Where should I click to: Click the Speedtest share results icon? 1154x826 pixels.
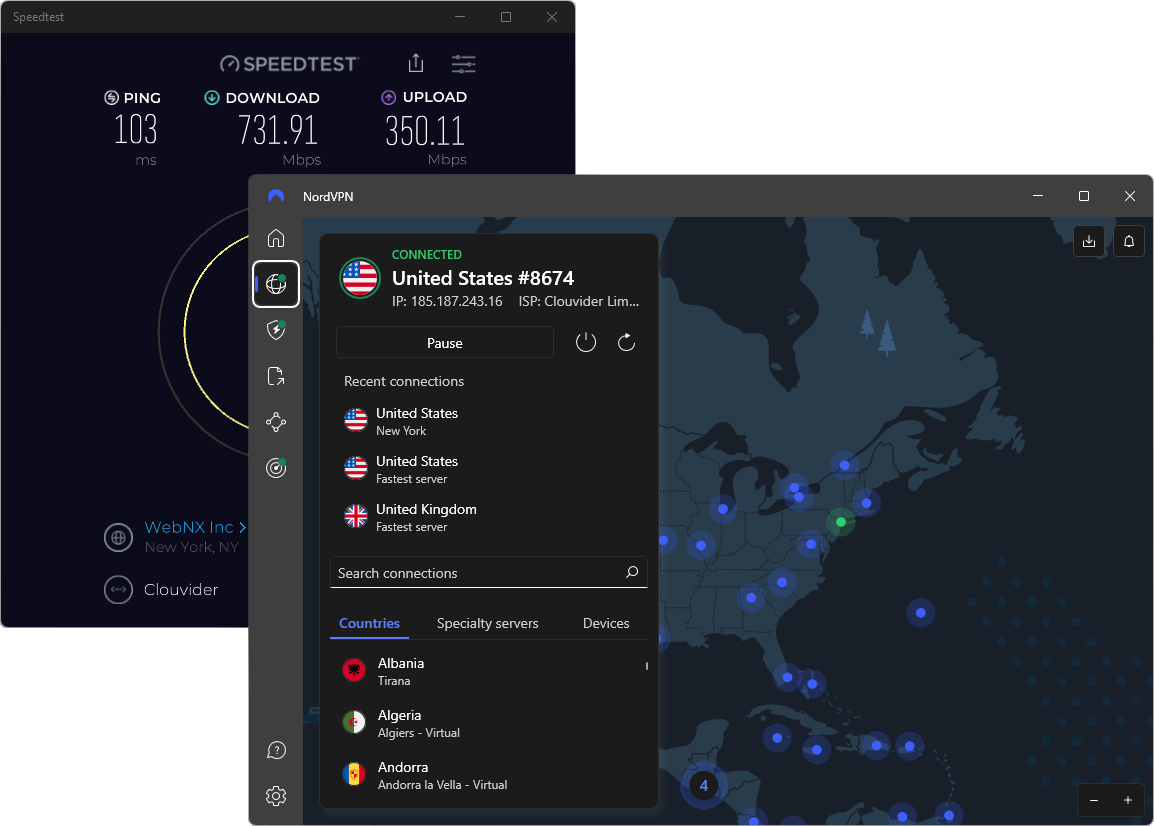click(416, 63)
